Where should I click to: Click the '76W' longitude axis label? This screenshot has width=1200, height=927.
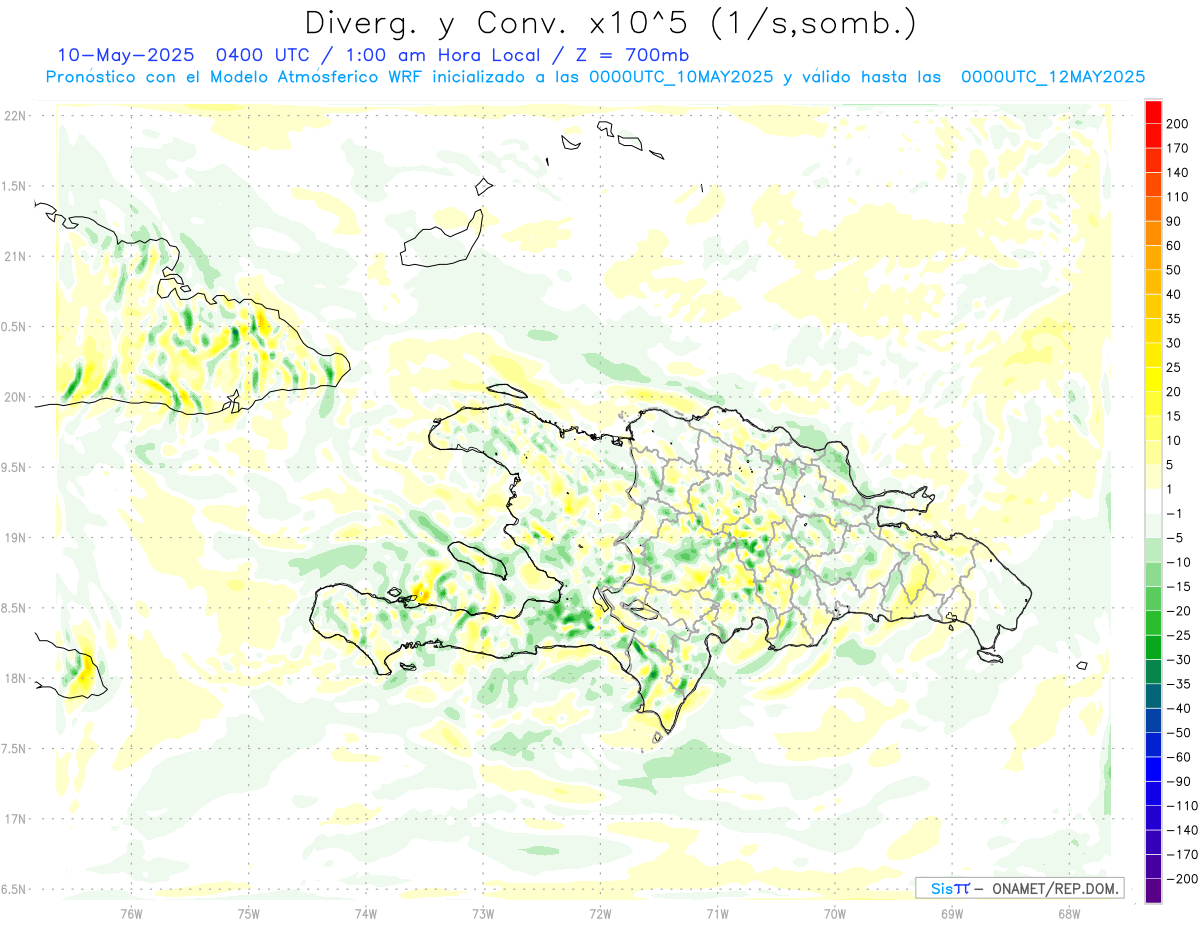tap(131, 913)
